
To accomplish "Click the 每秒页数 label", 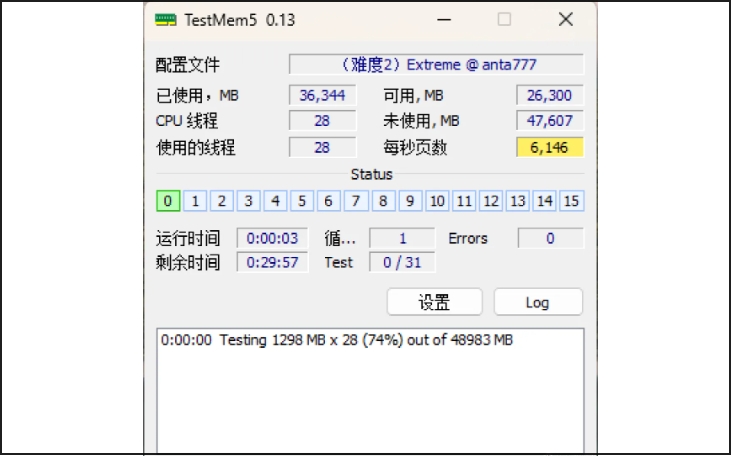I will pos(415,148).
